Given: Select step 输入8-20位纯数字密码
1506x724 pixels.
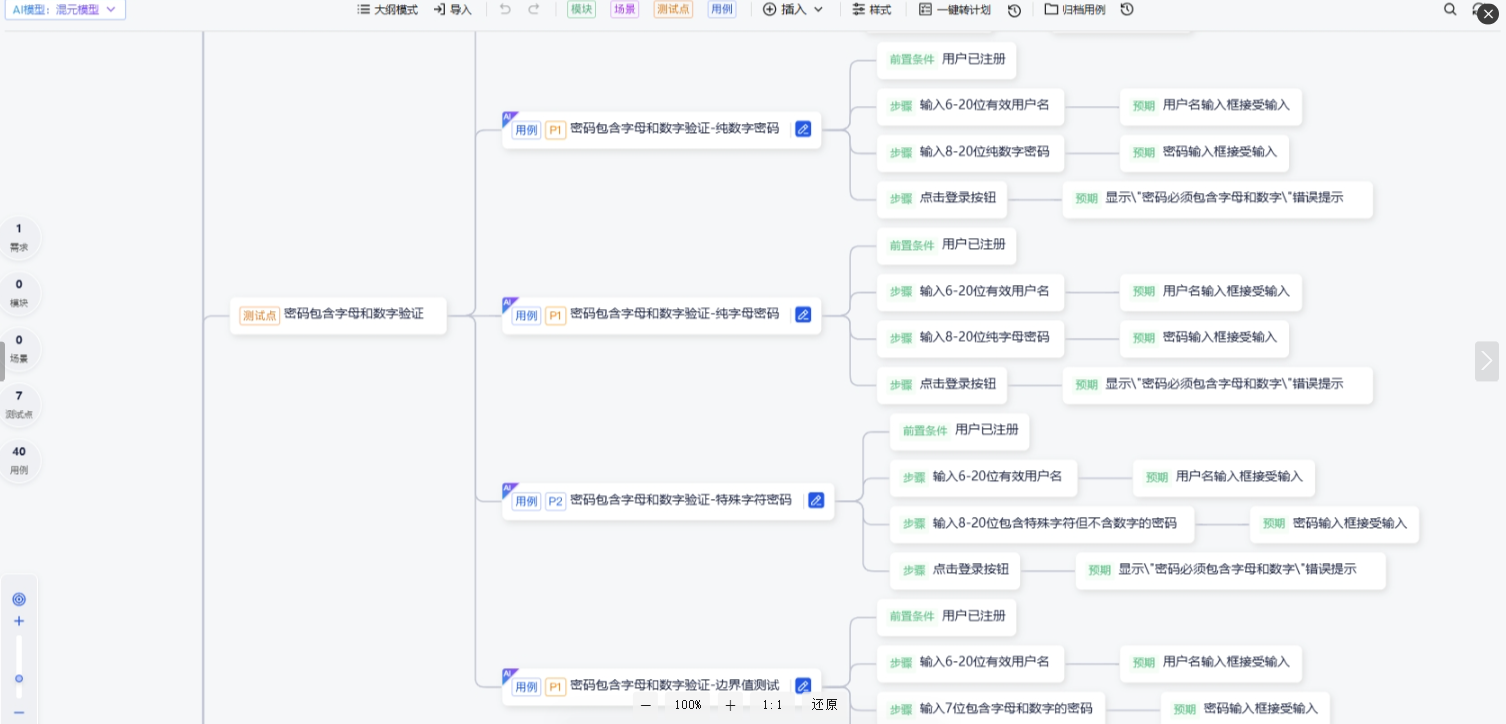Looking at the screenshot, I should coord(970,153).
